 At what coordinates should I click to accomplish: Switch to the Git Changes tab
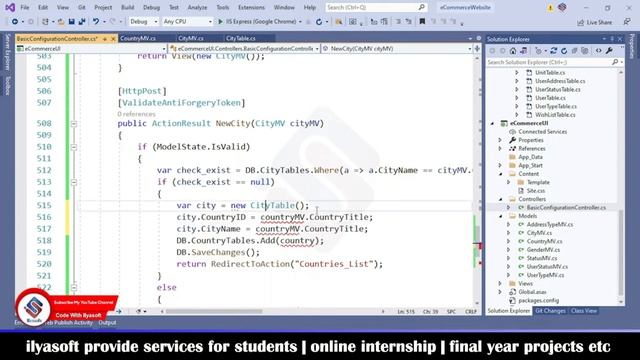[550, 311]
